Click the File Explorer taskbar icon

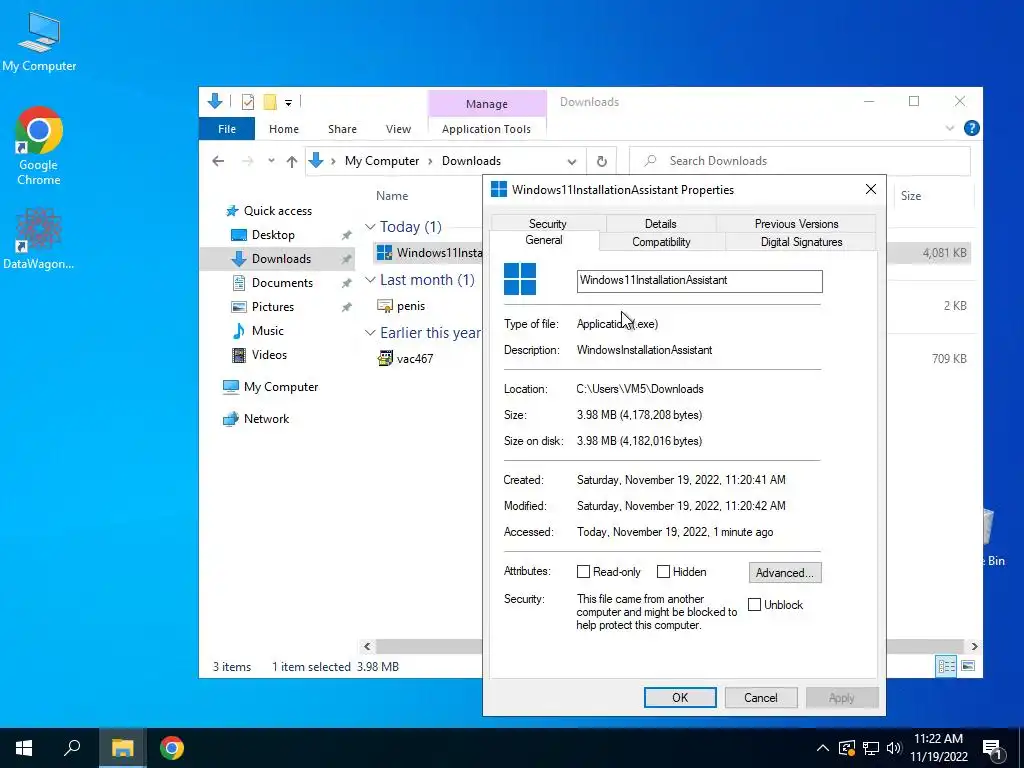(x=122, y=748)
